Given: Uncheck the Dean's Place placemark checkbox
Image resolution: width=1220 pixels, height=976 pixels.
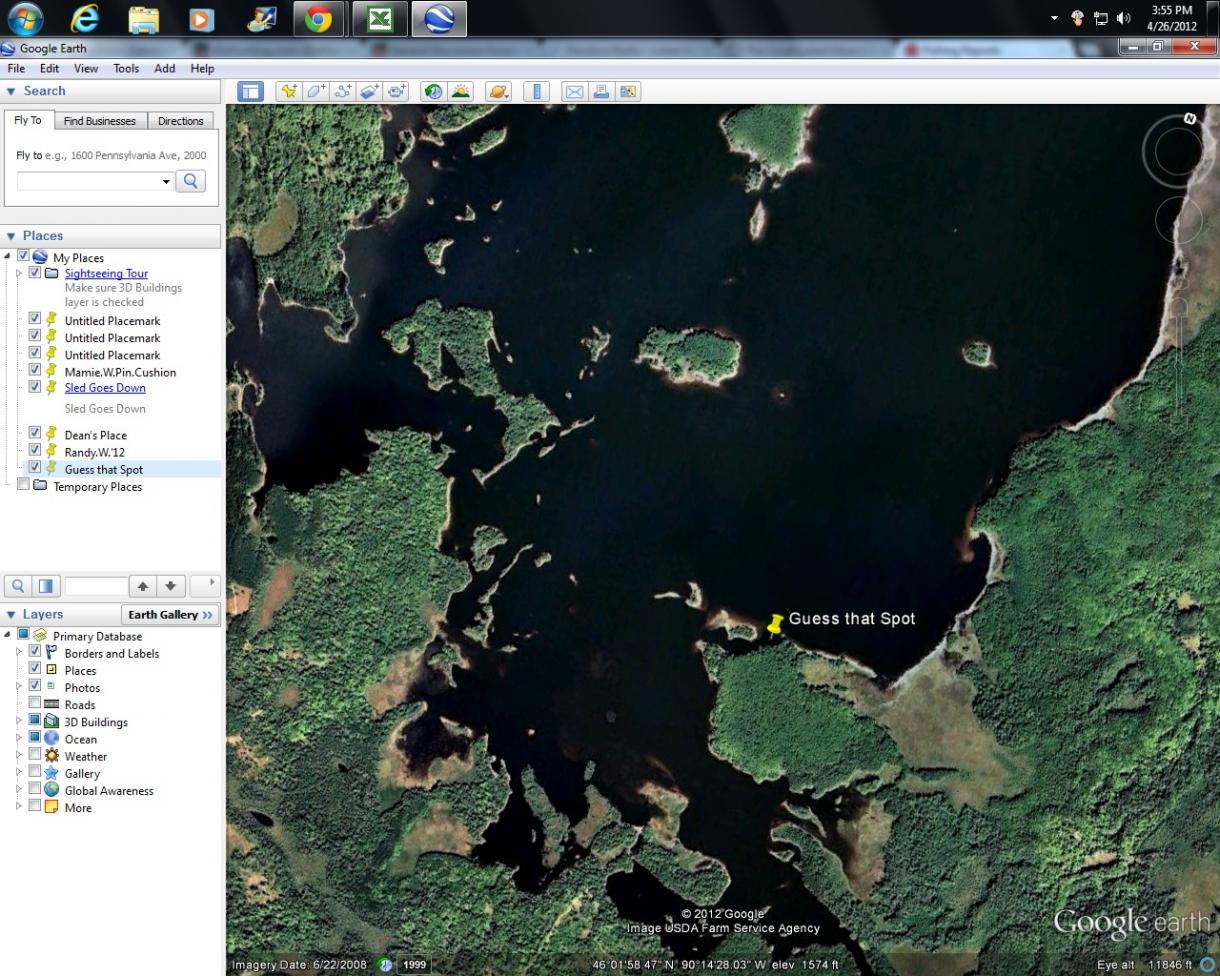Looking at the screenshot, I should tap(35, 434).
